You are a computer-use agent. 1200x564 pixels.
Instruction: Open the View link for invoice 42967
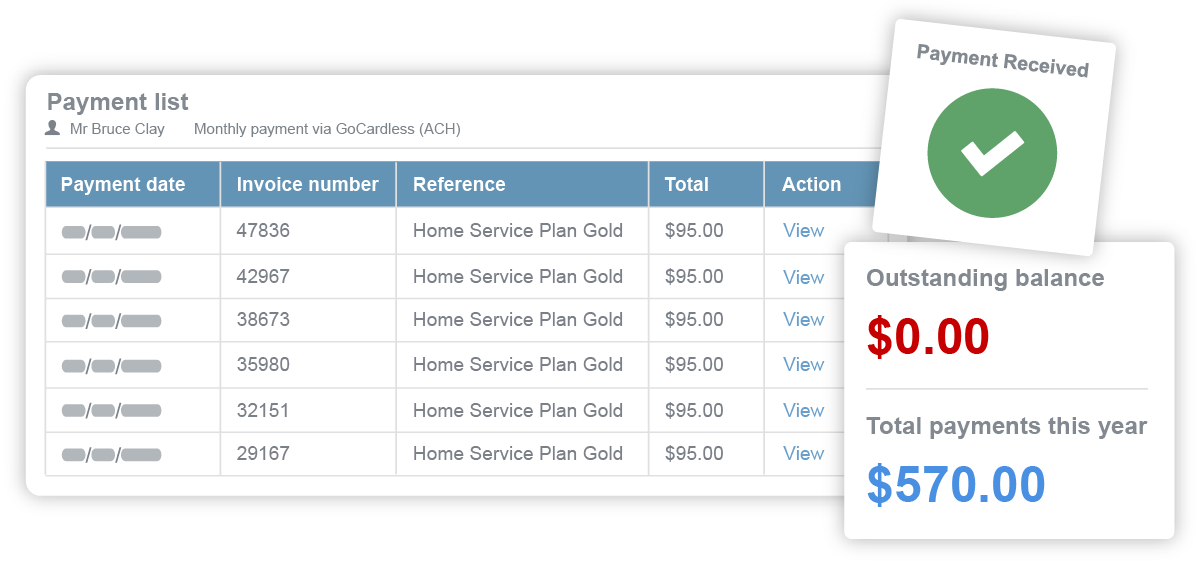[x=803, y=277]
